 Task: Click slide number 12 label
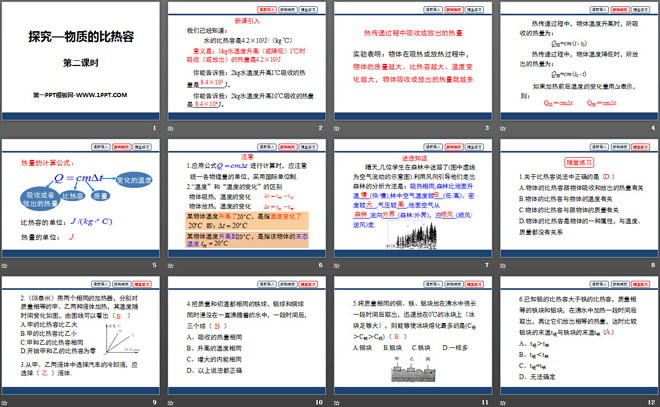[x=652, y=402]
